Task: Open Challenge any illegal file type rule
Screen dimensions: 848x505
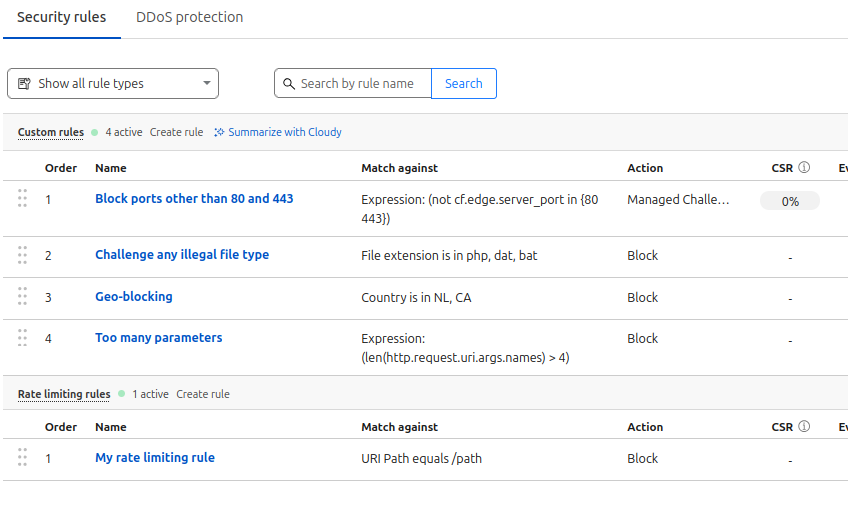Action: [182, 255]
